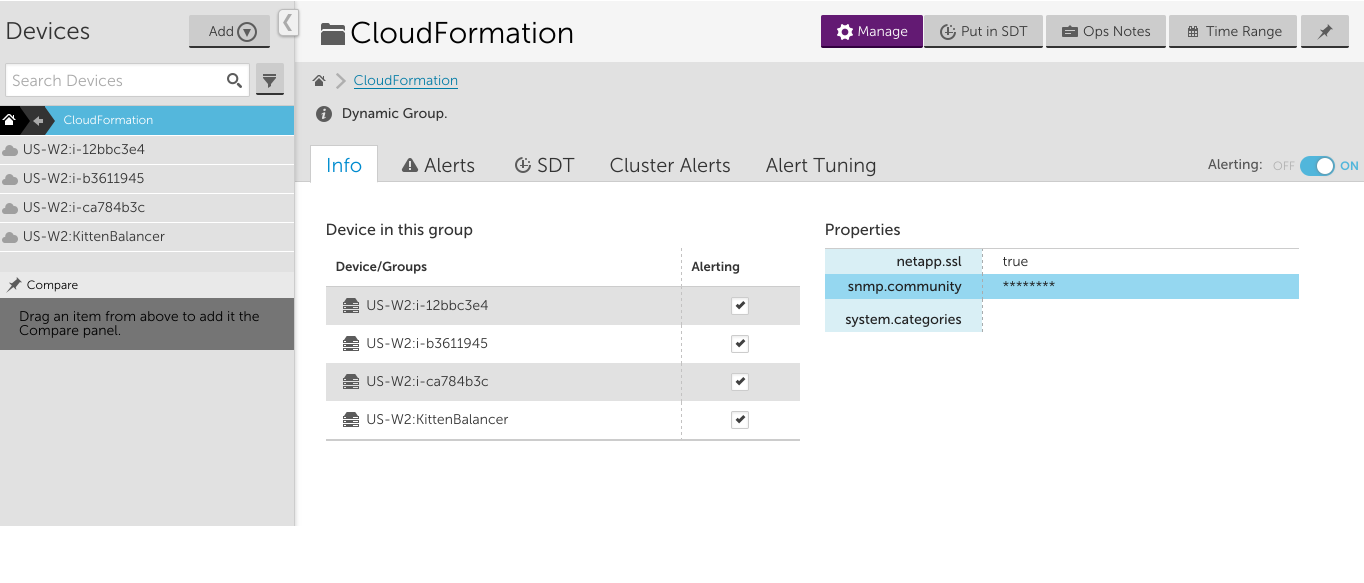This screenshot has width=1364, height=583.
Task: Click the Manage button
Action: click(872, 31)
